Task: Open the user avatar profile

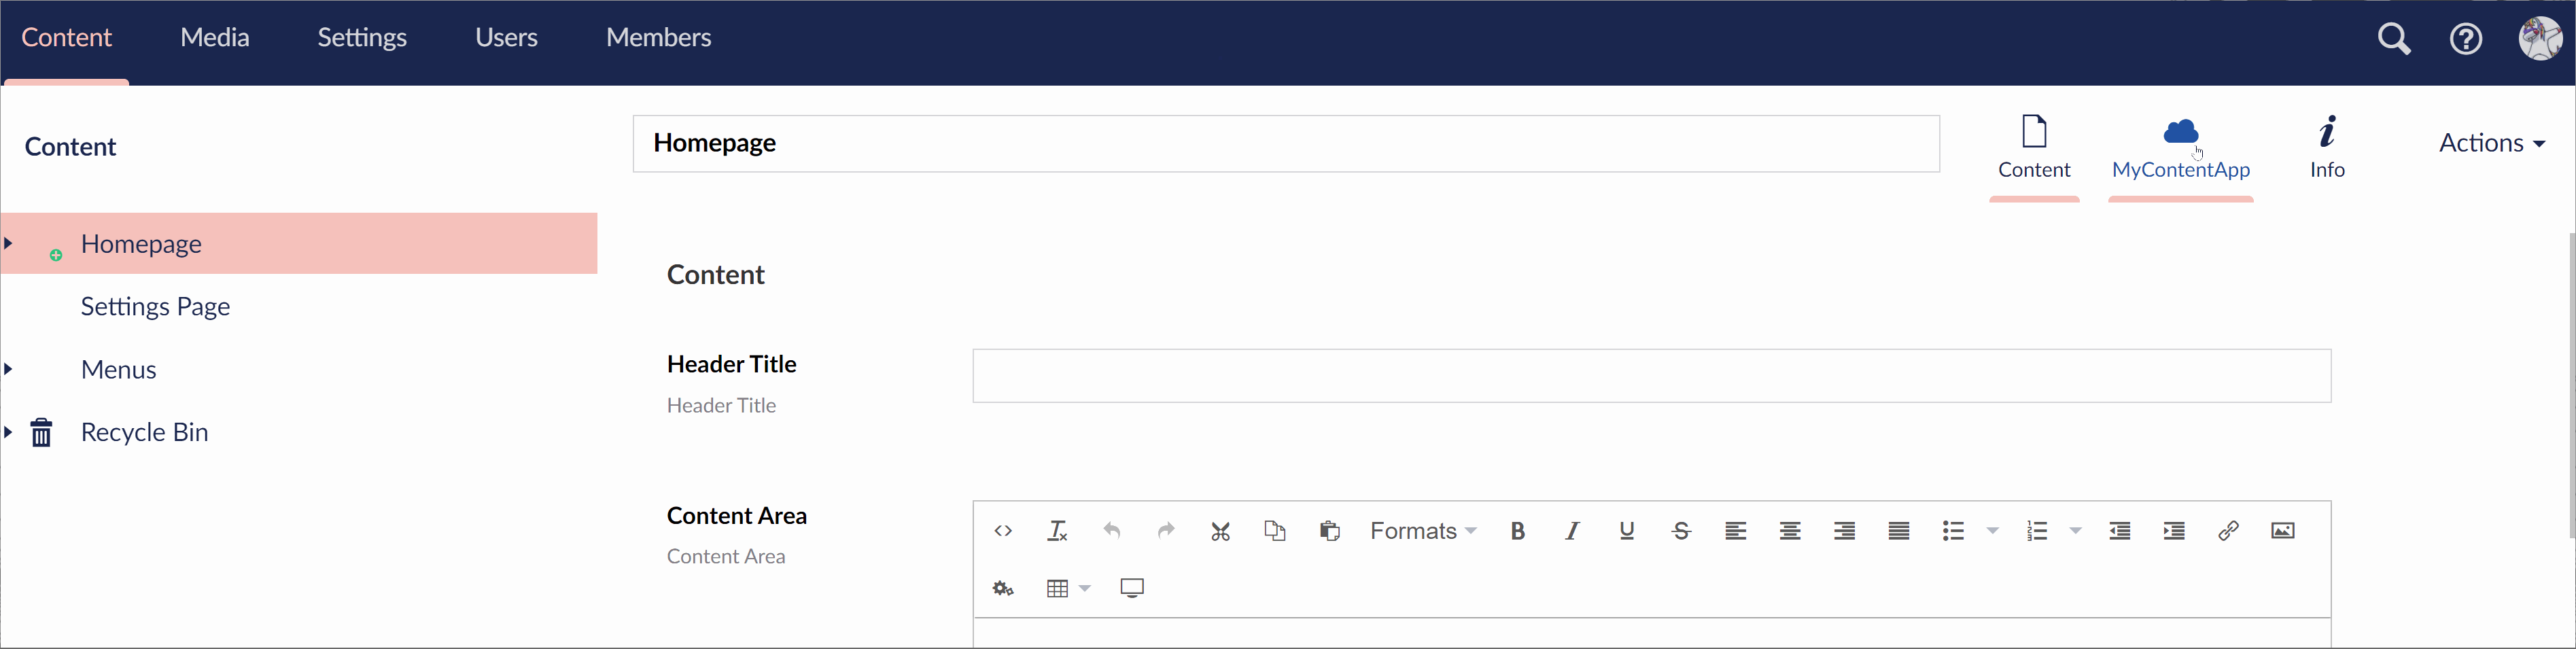Action: coord(2540,39)
